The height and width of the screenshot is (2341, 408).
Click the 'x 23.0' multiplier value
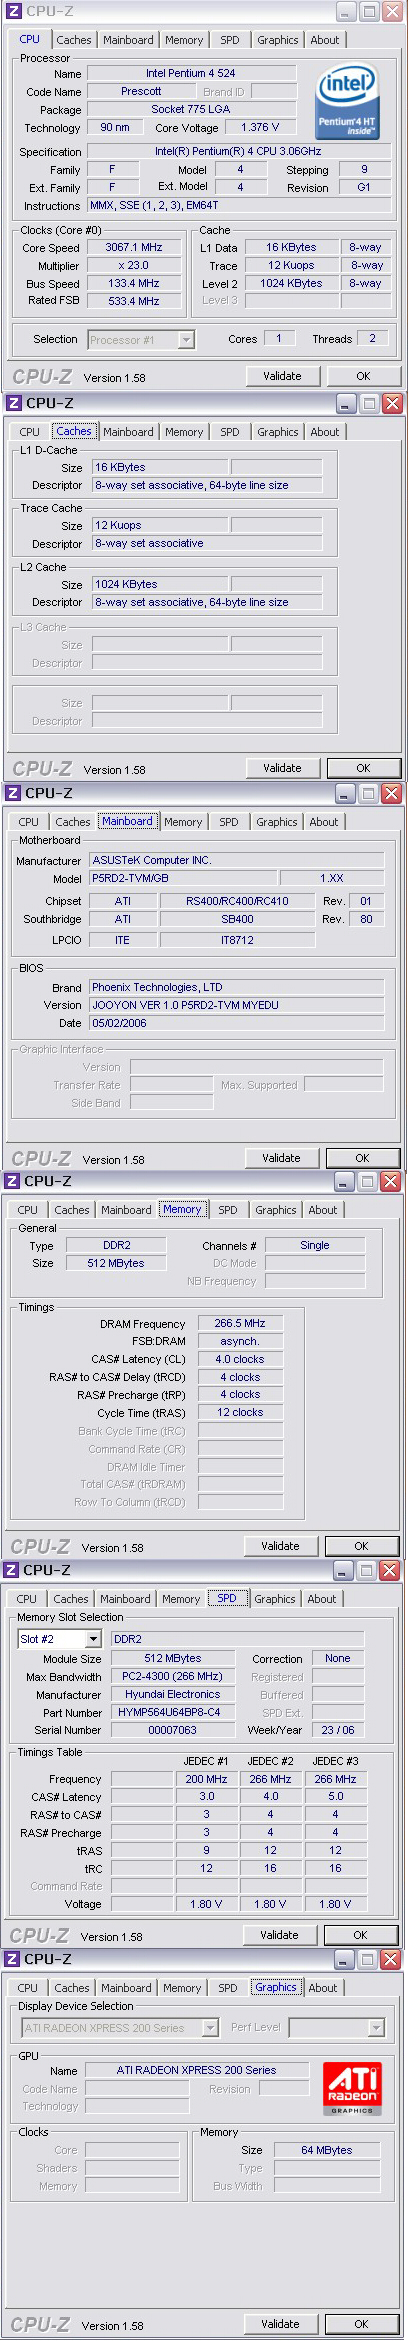click(134, 266)
